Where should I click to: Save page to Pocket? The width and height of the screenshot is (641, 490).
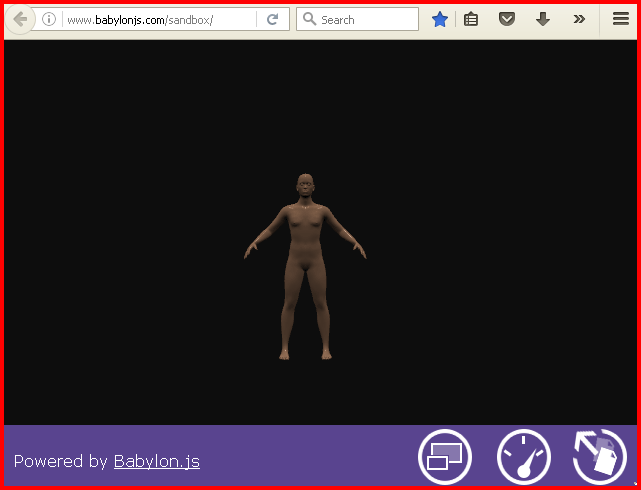coord(507,19)
